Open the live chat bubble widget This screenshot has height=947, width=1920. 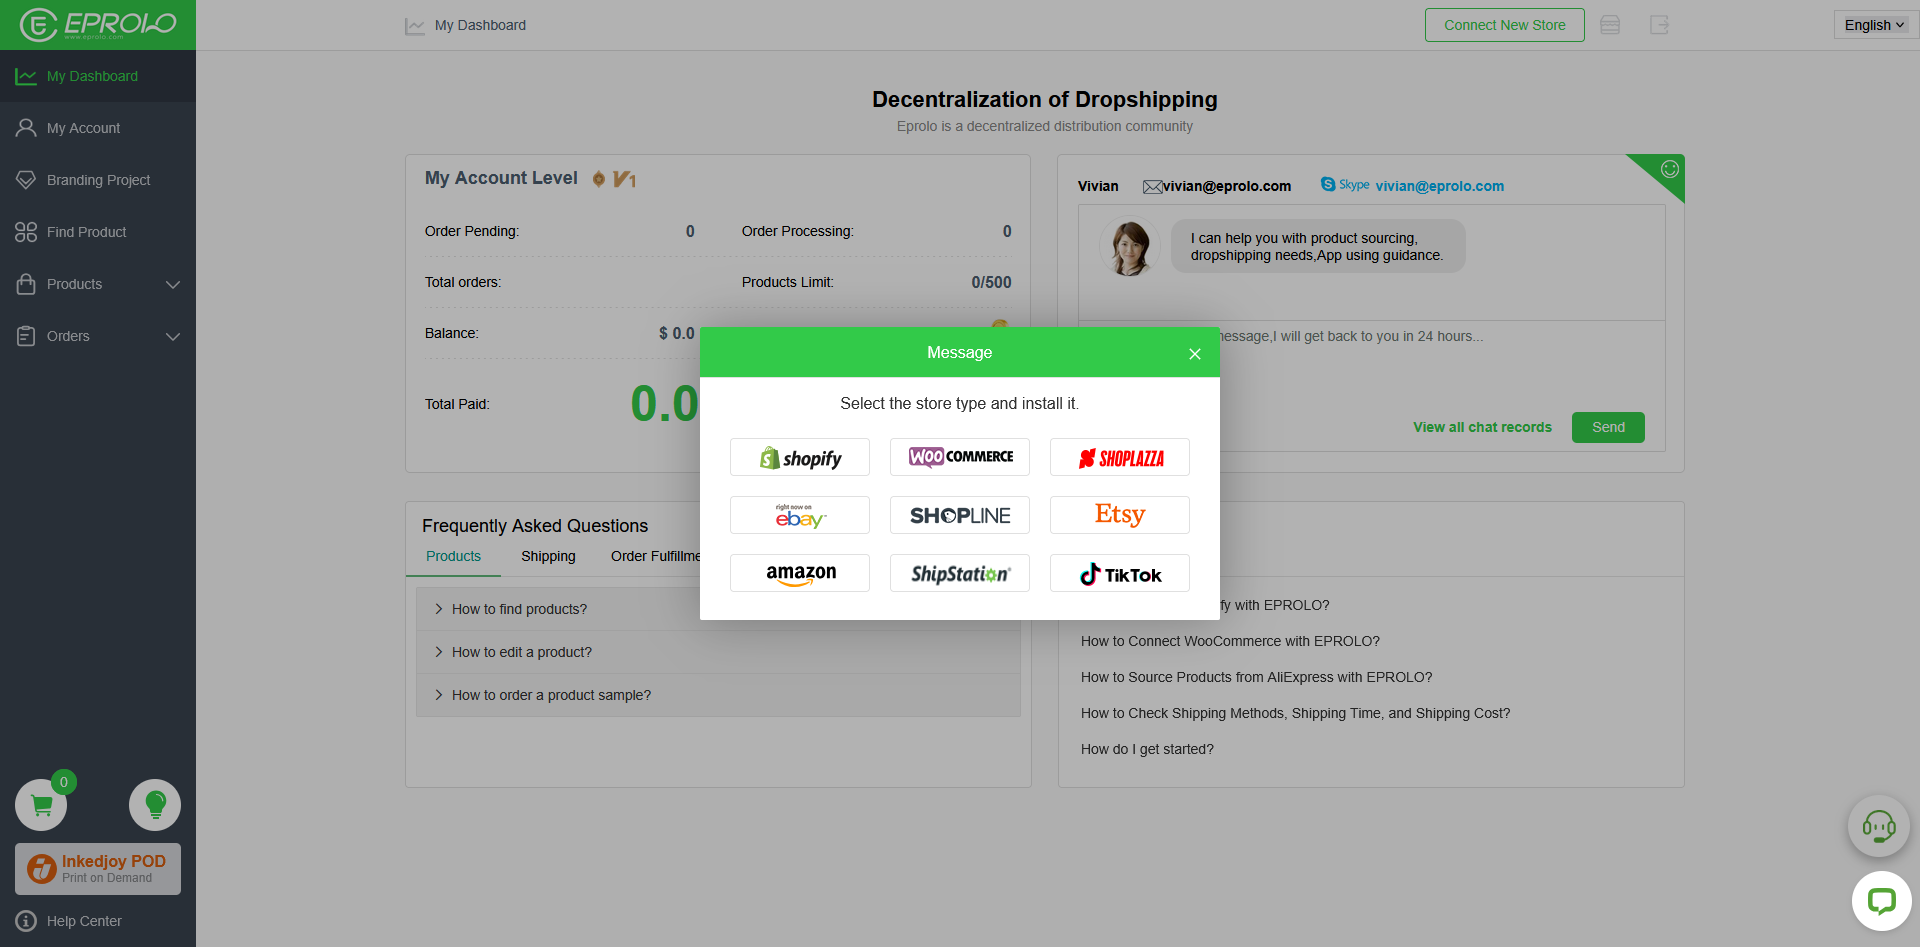tap(1881, 901)
